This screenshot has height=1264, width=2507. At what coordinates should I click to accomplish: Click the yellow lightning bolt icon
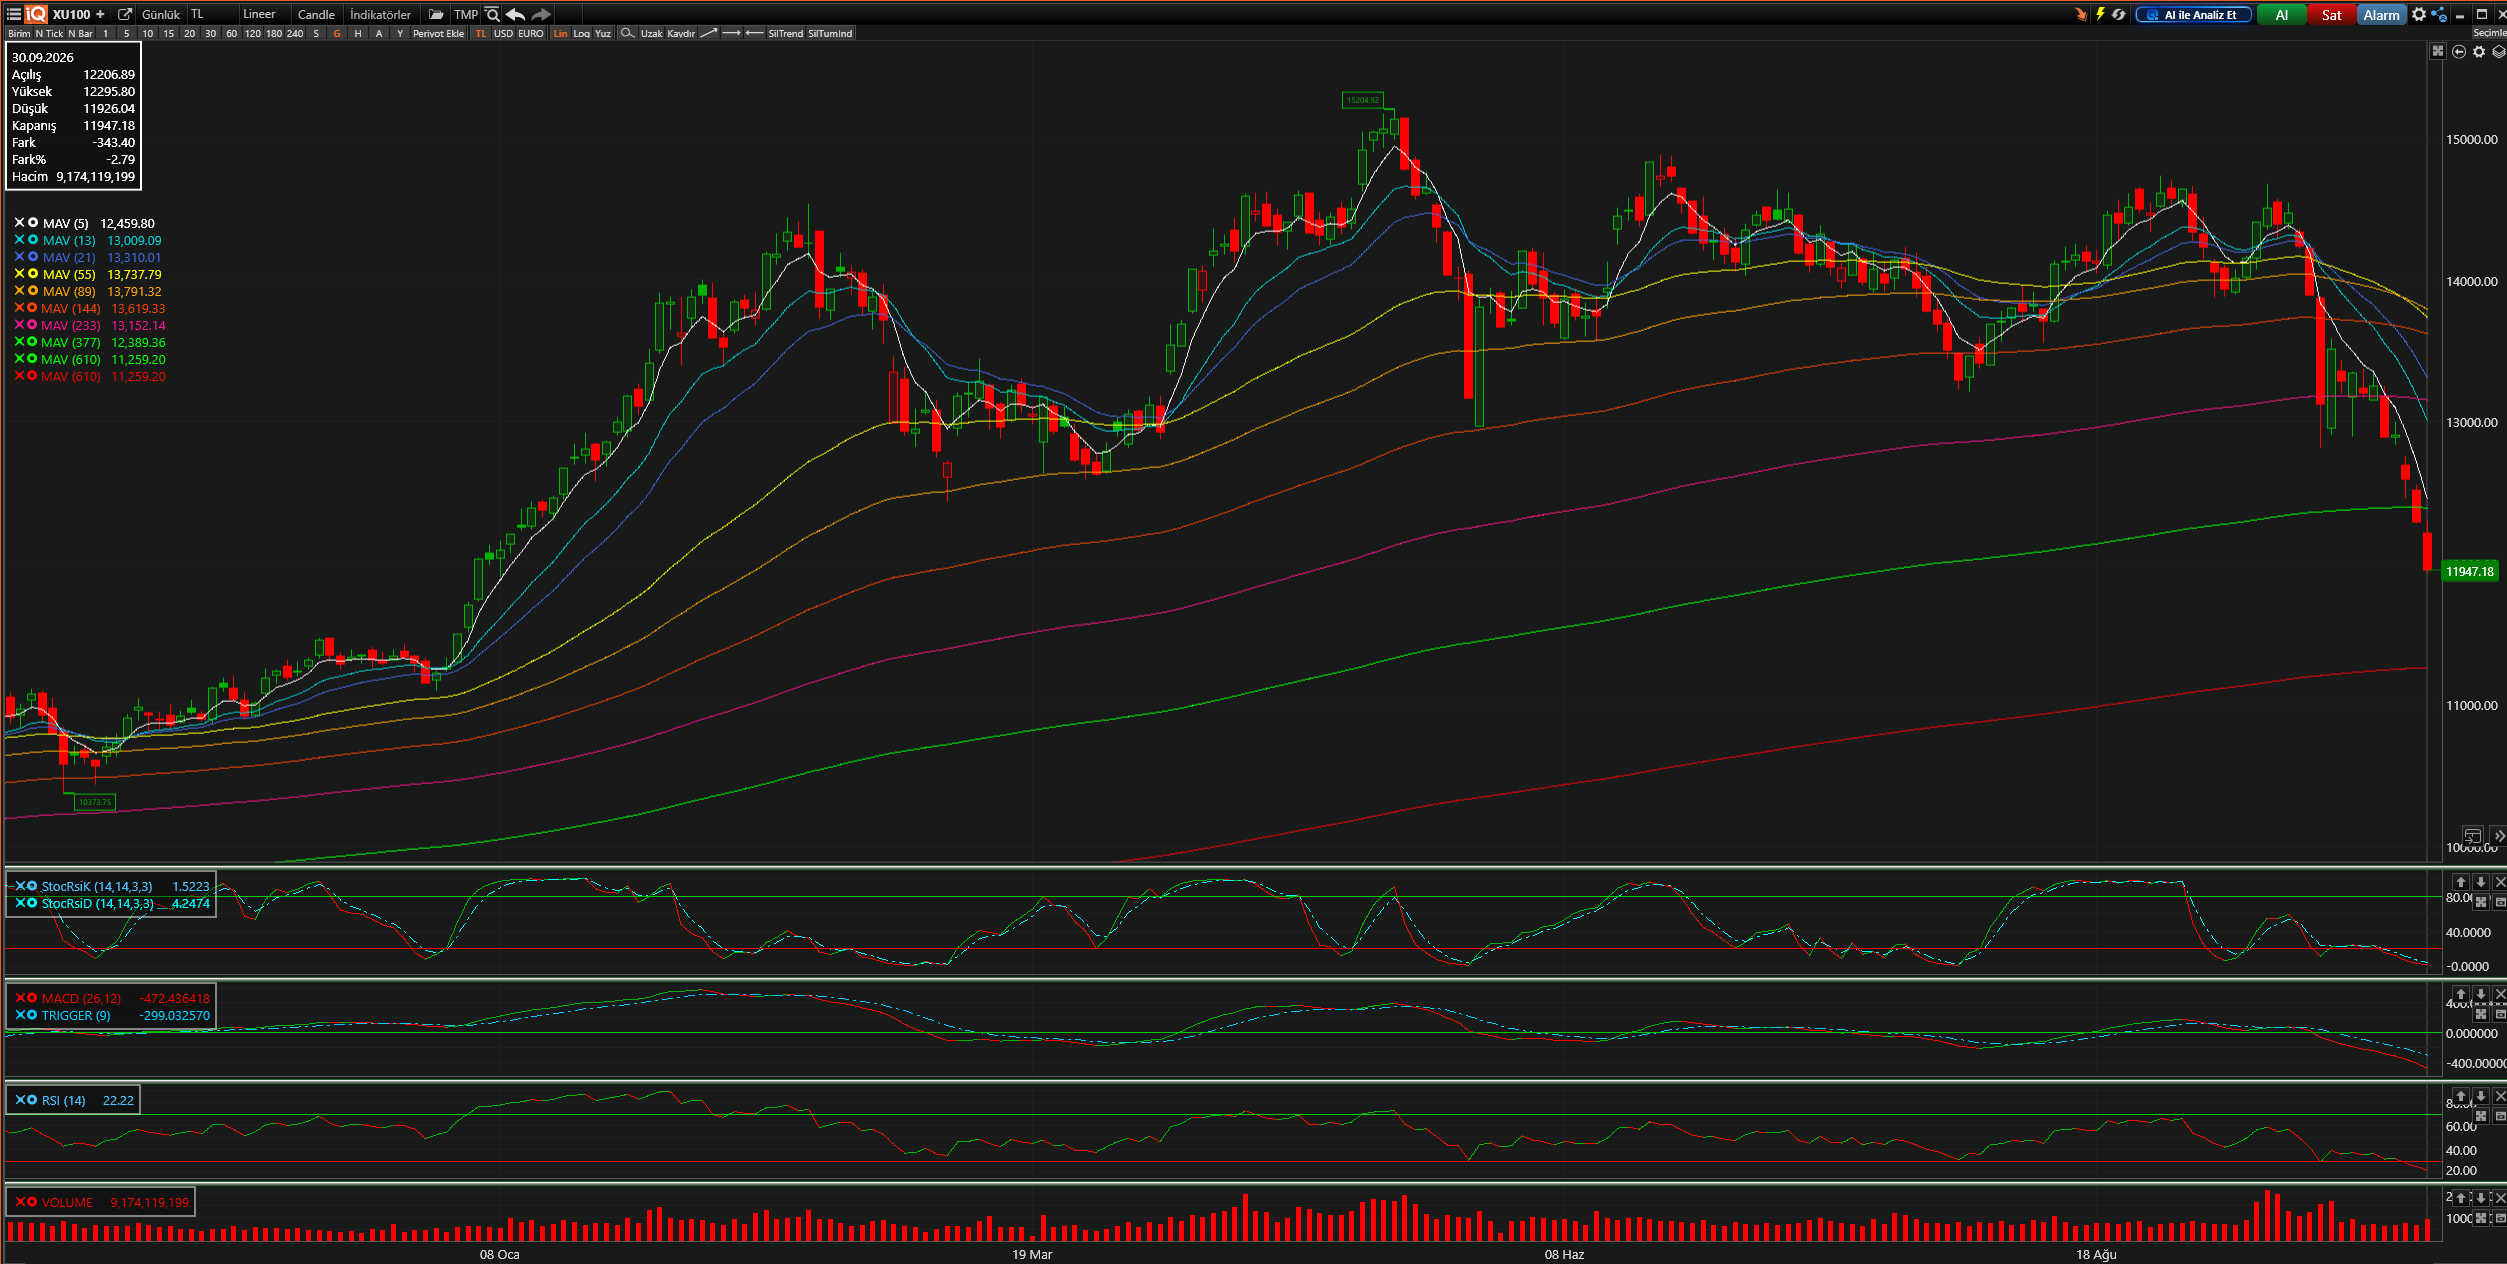tap(2100, 14)
